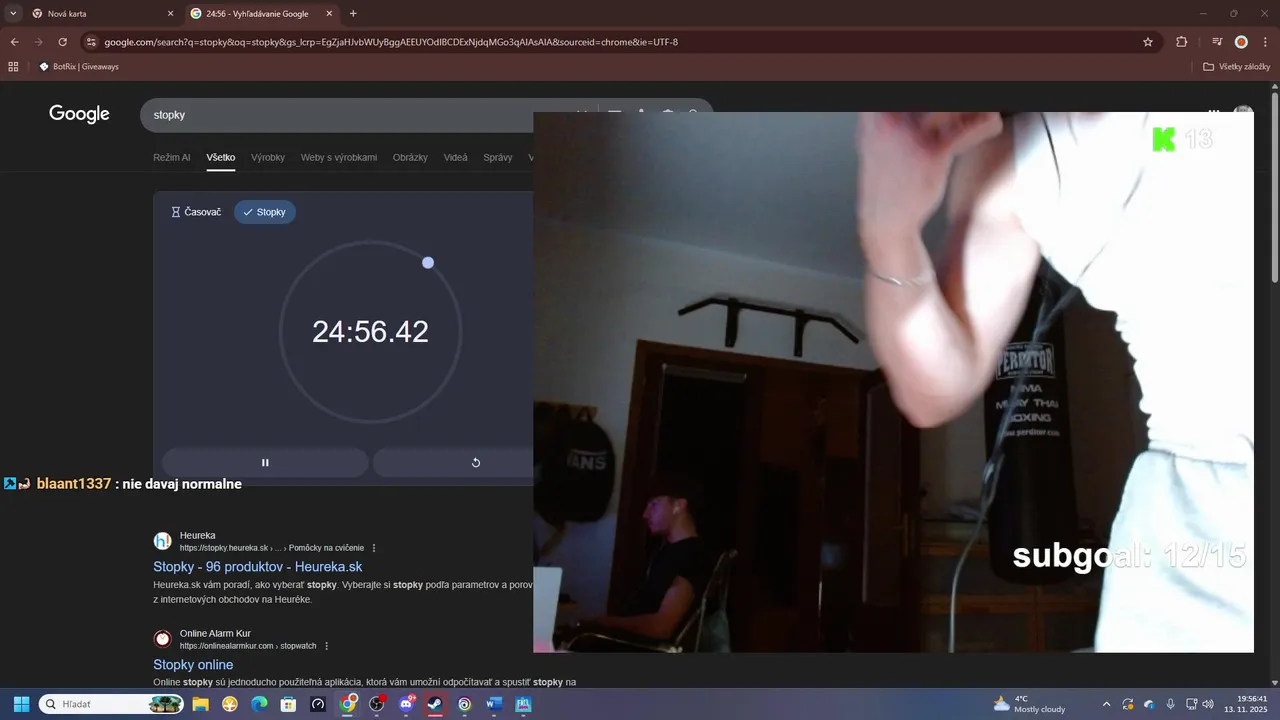Viewport: 1280px width, 720px height.
Task: Close the Nová karta tab
Action: point(170,14)
